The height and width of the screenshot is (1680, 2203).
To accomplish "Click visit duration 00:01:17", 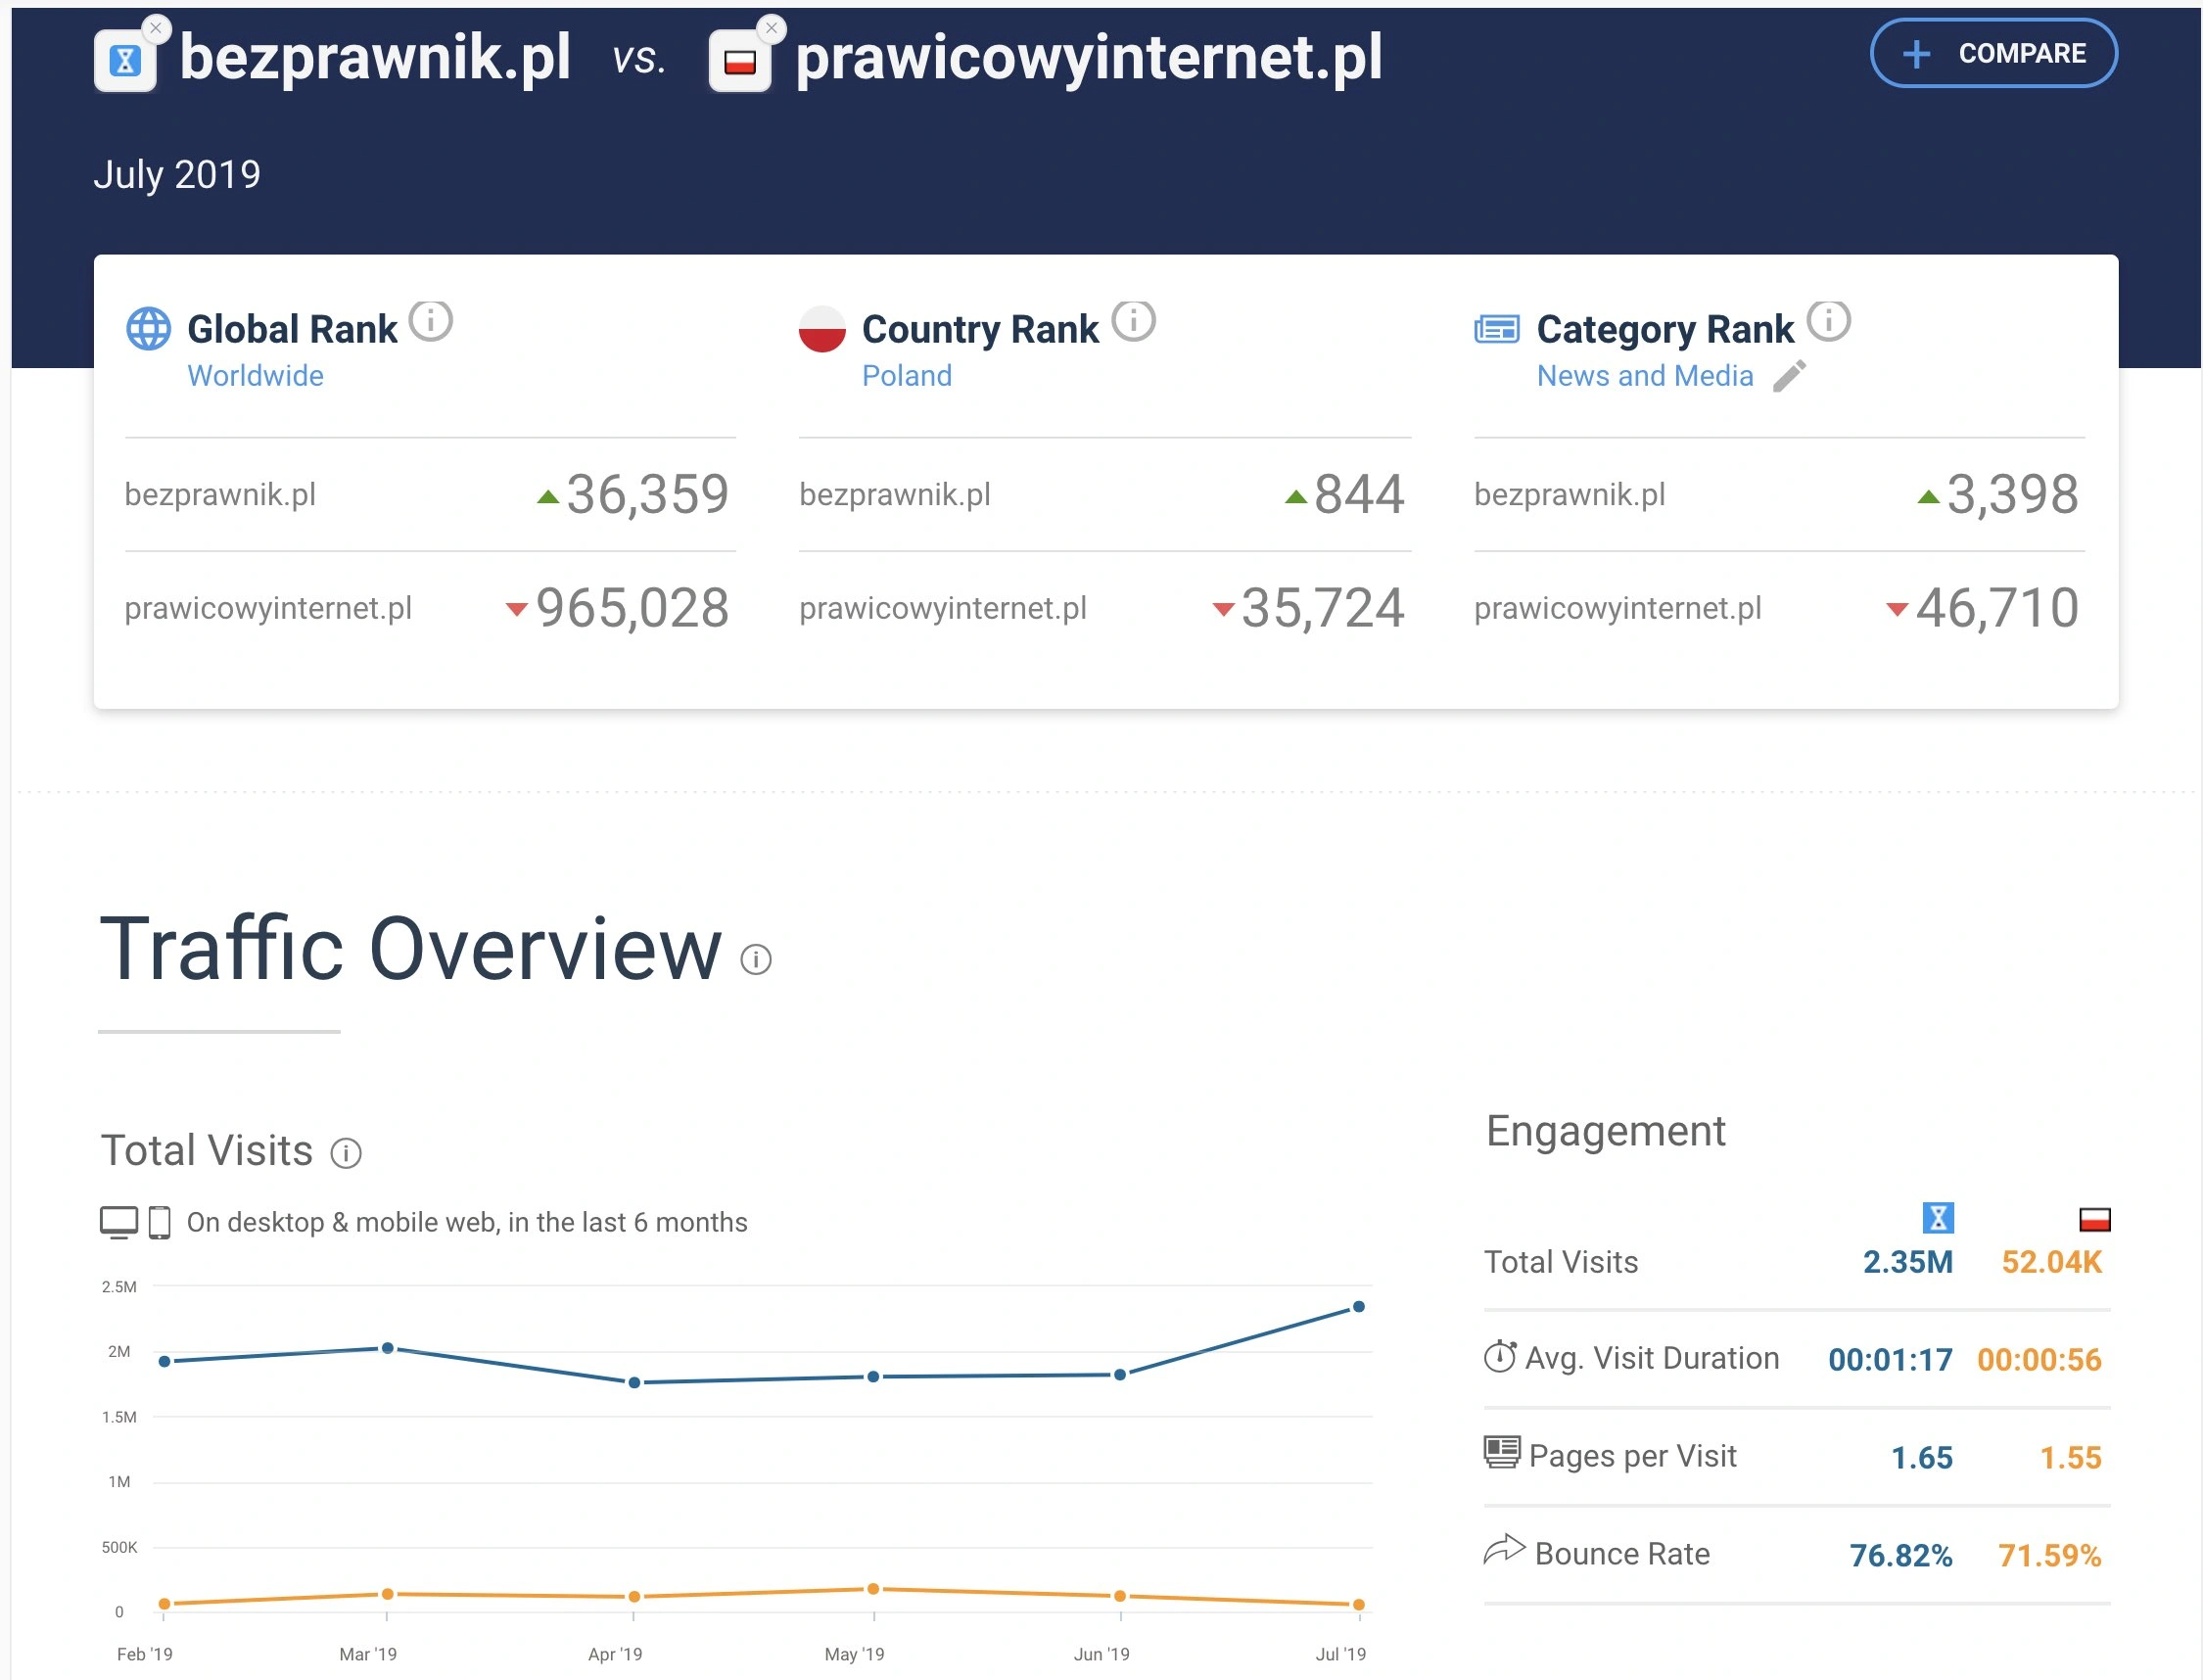I will (1890, 1360).
